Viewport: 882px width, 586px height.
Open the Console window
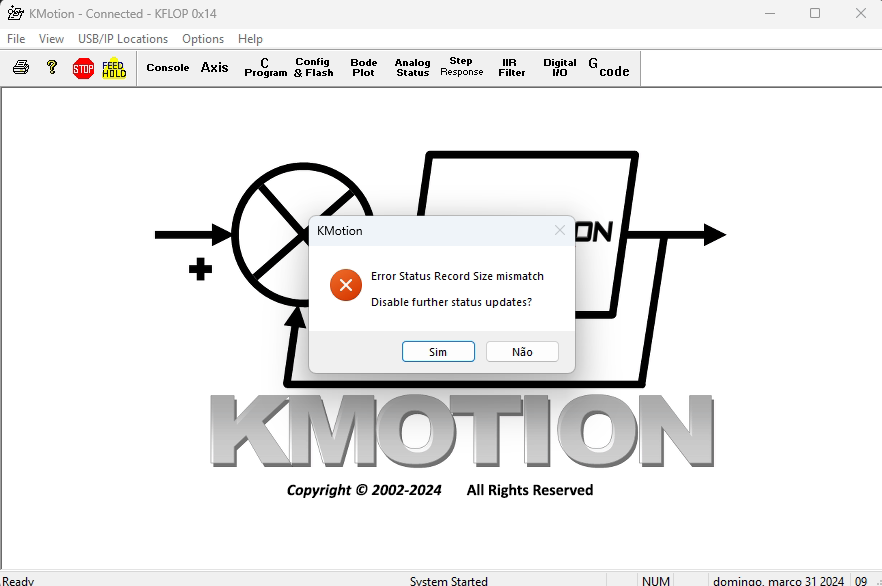pos(167,68)
